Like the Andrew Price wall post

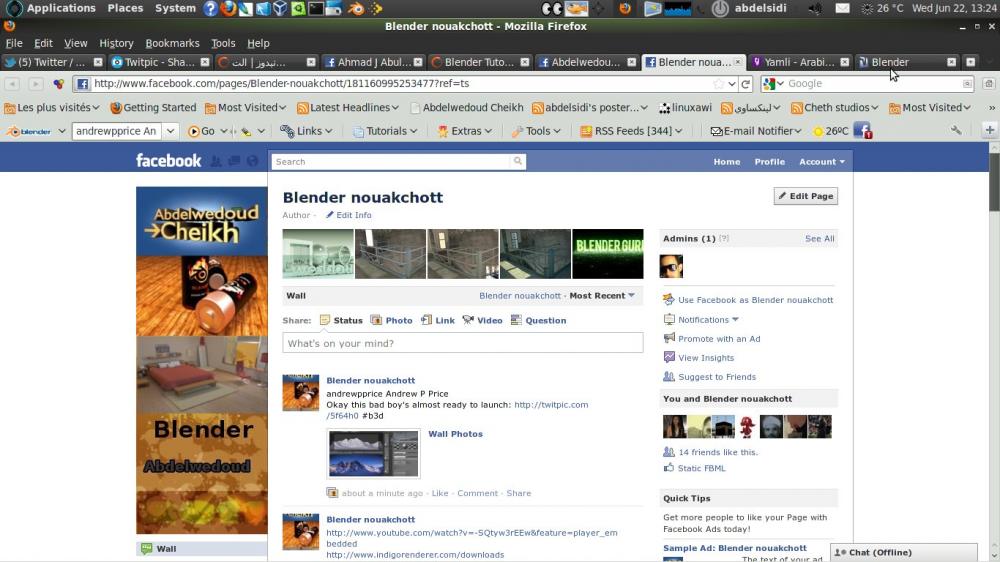(x=440, y=493)
